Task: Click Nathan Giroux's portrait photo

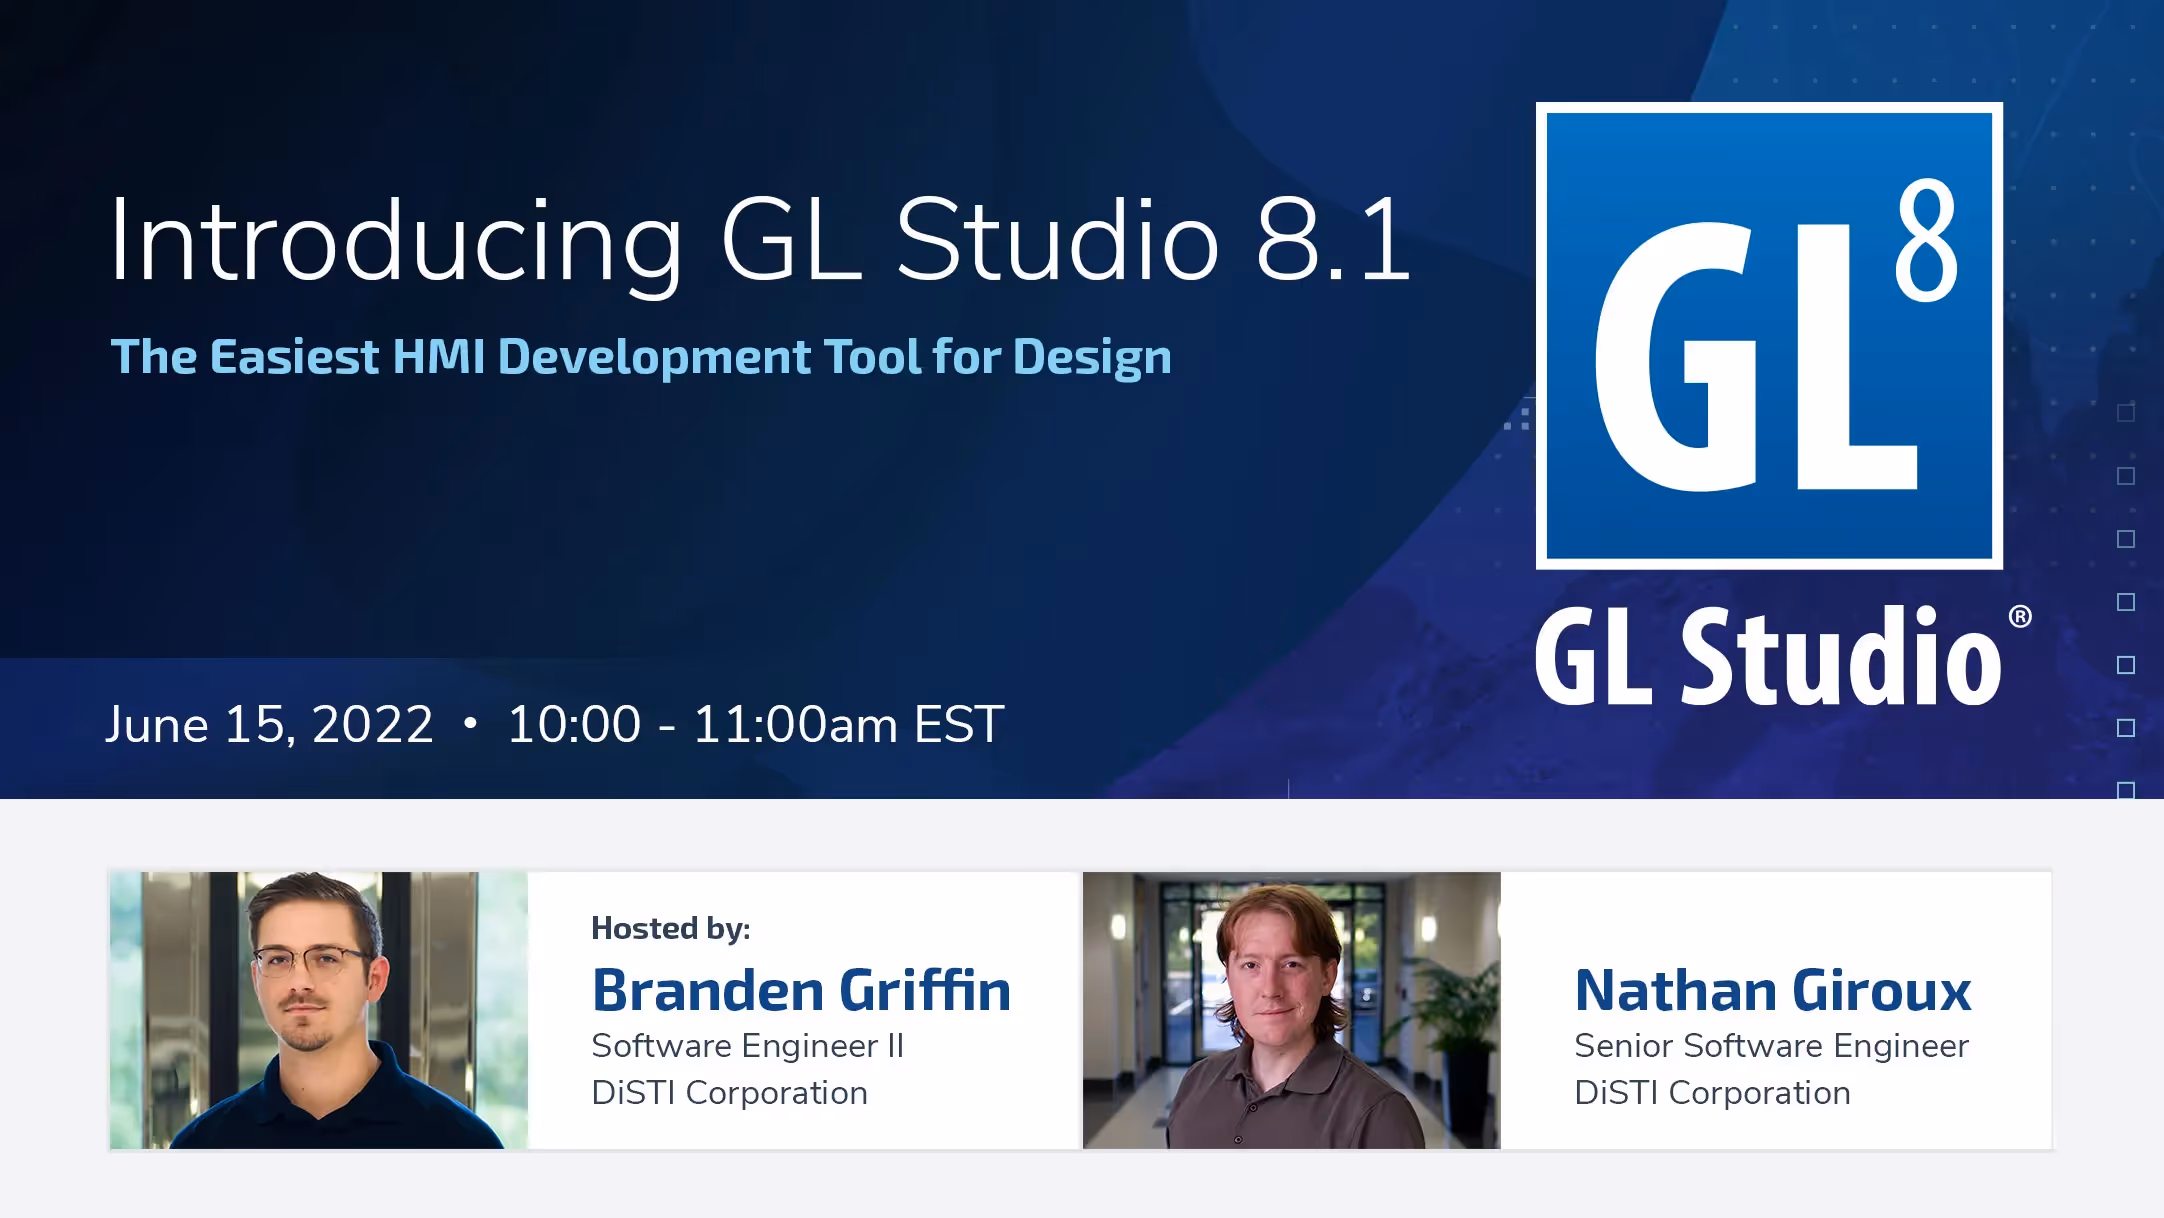Action: click(1292, 1010)
